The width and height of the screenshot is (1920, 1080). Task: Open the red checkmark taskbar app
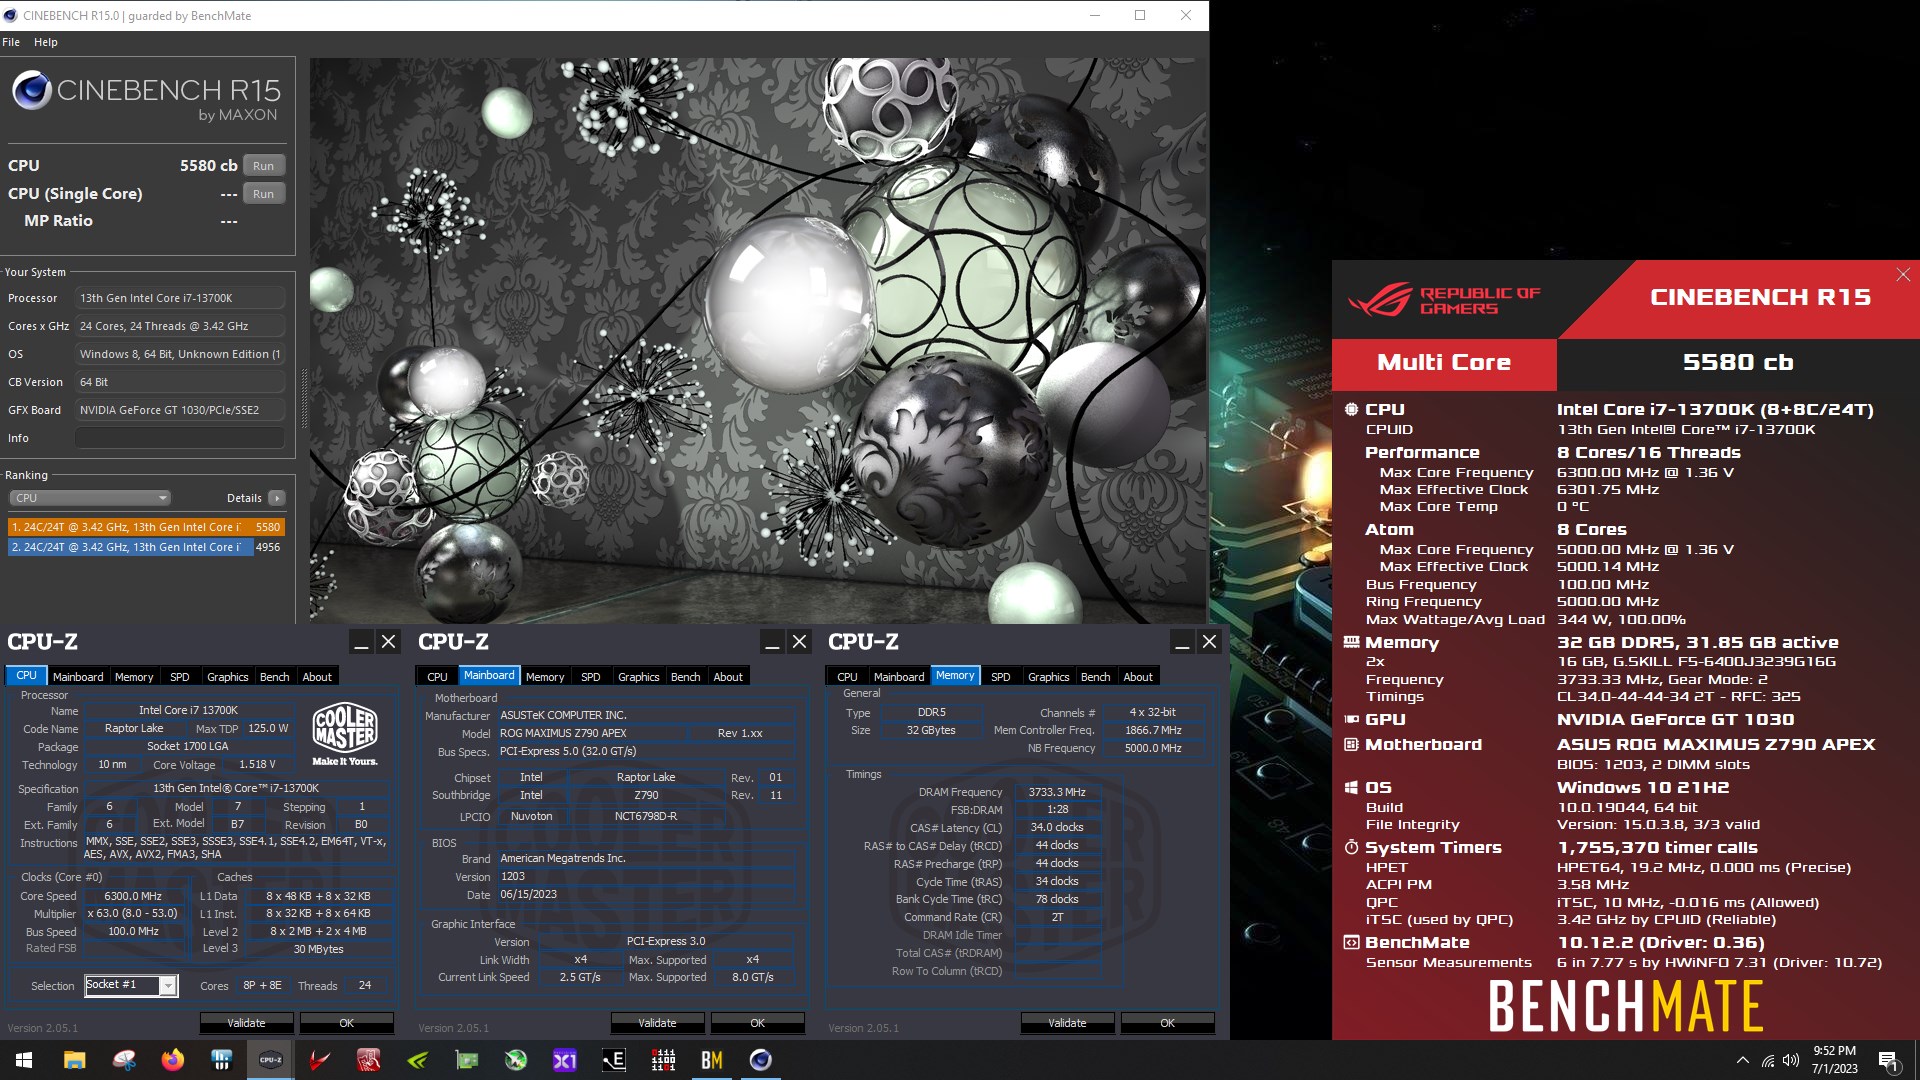pos(319,1060)
